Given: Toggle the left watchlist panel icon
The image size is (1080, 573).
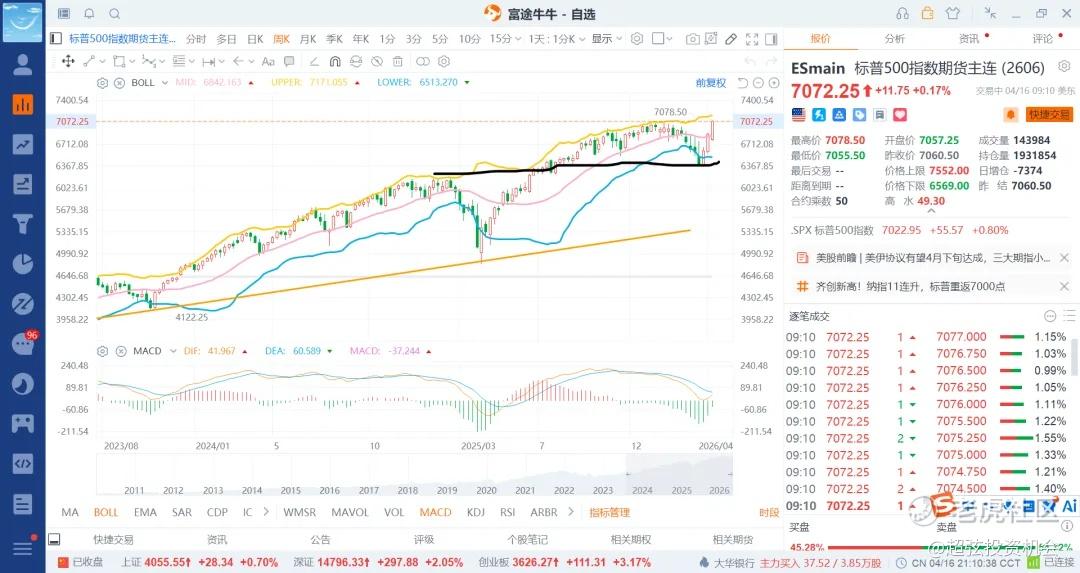Looking at the screenshot, I should 56,39.
